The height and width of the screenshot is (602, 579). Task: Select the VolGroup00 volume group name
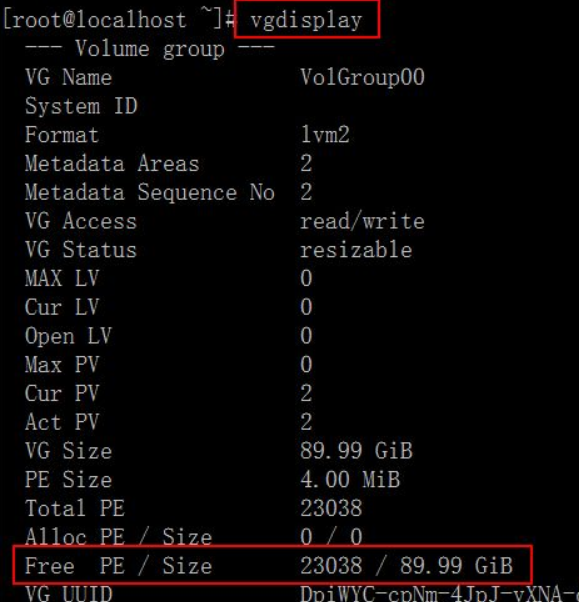tap(362, 78)
